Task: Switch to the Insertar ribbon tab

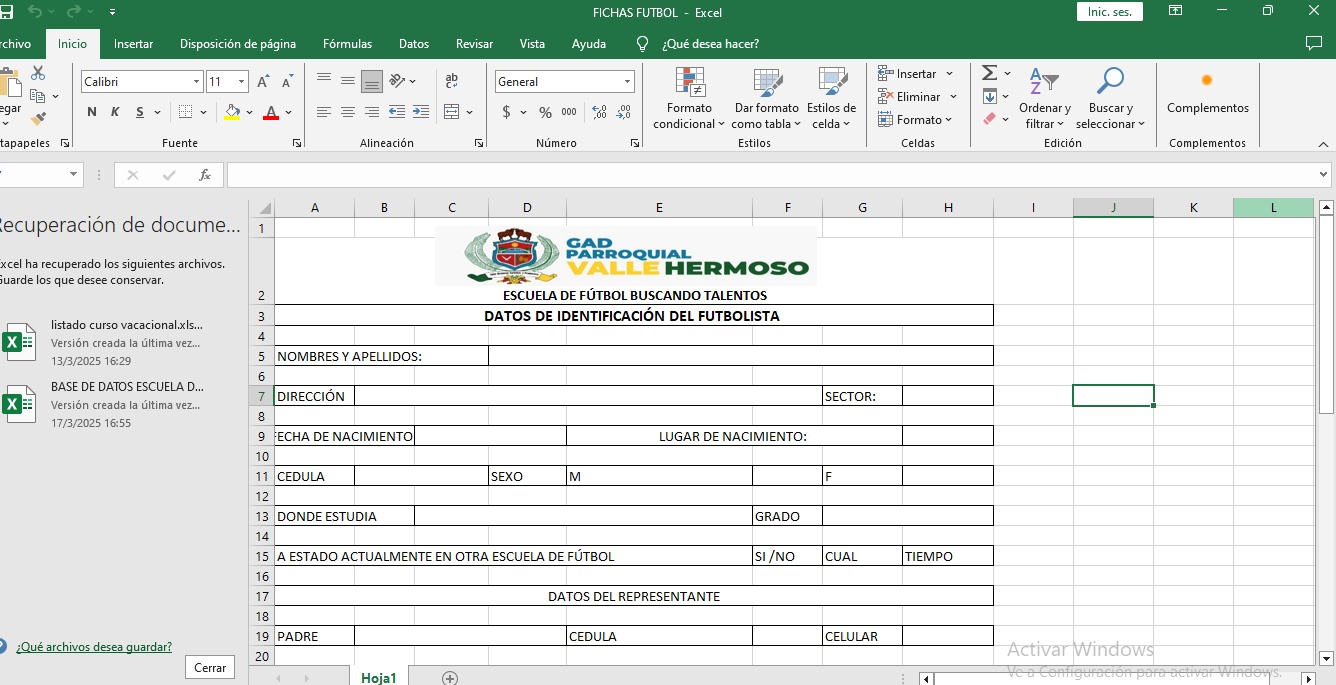Action: tap(133, 44)
